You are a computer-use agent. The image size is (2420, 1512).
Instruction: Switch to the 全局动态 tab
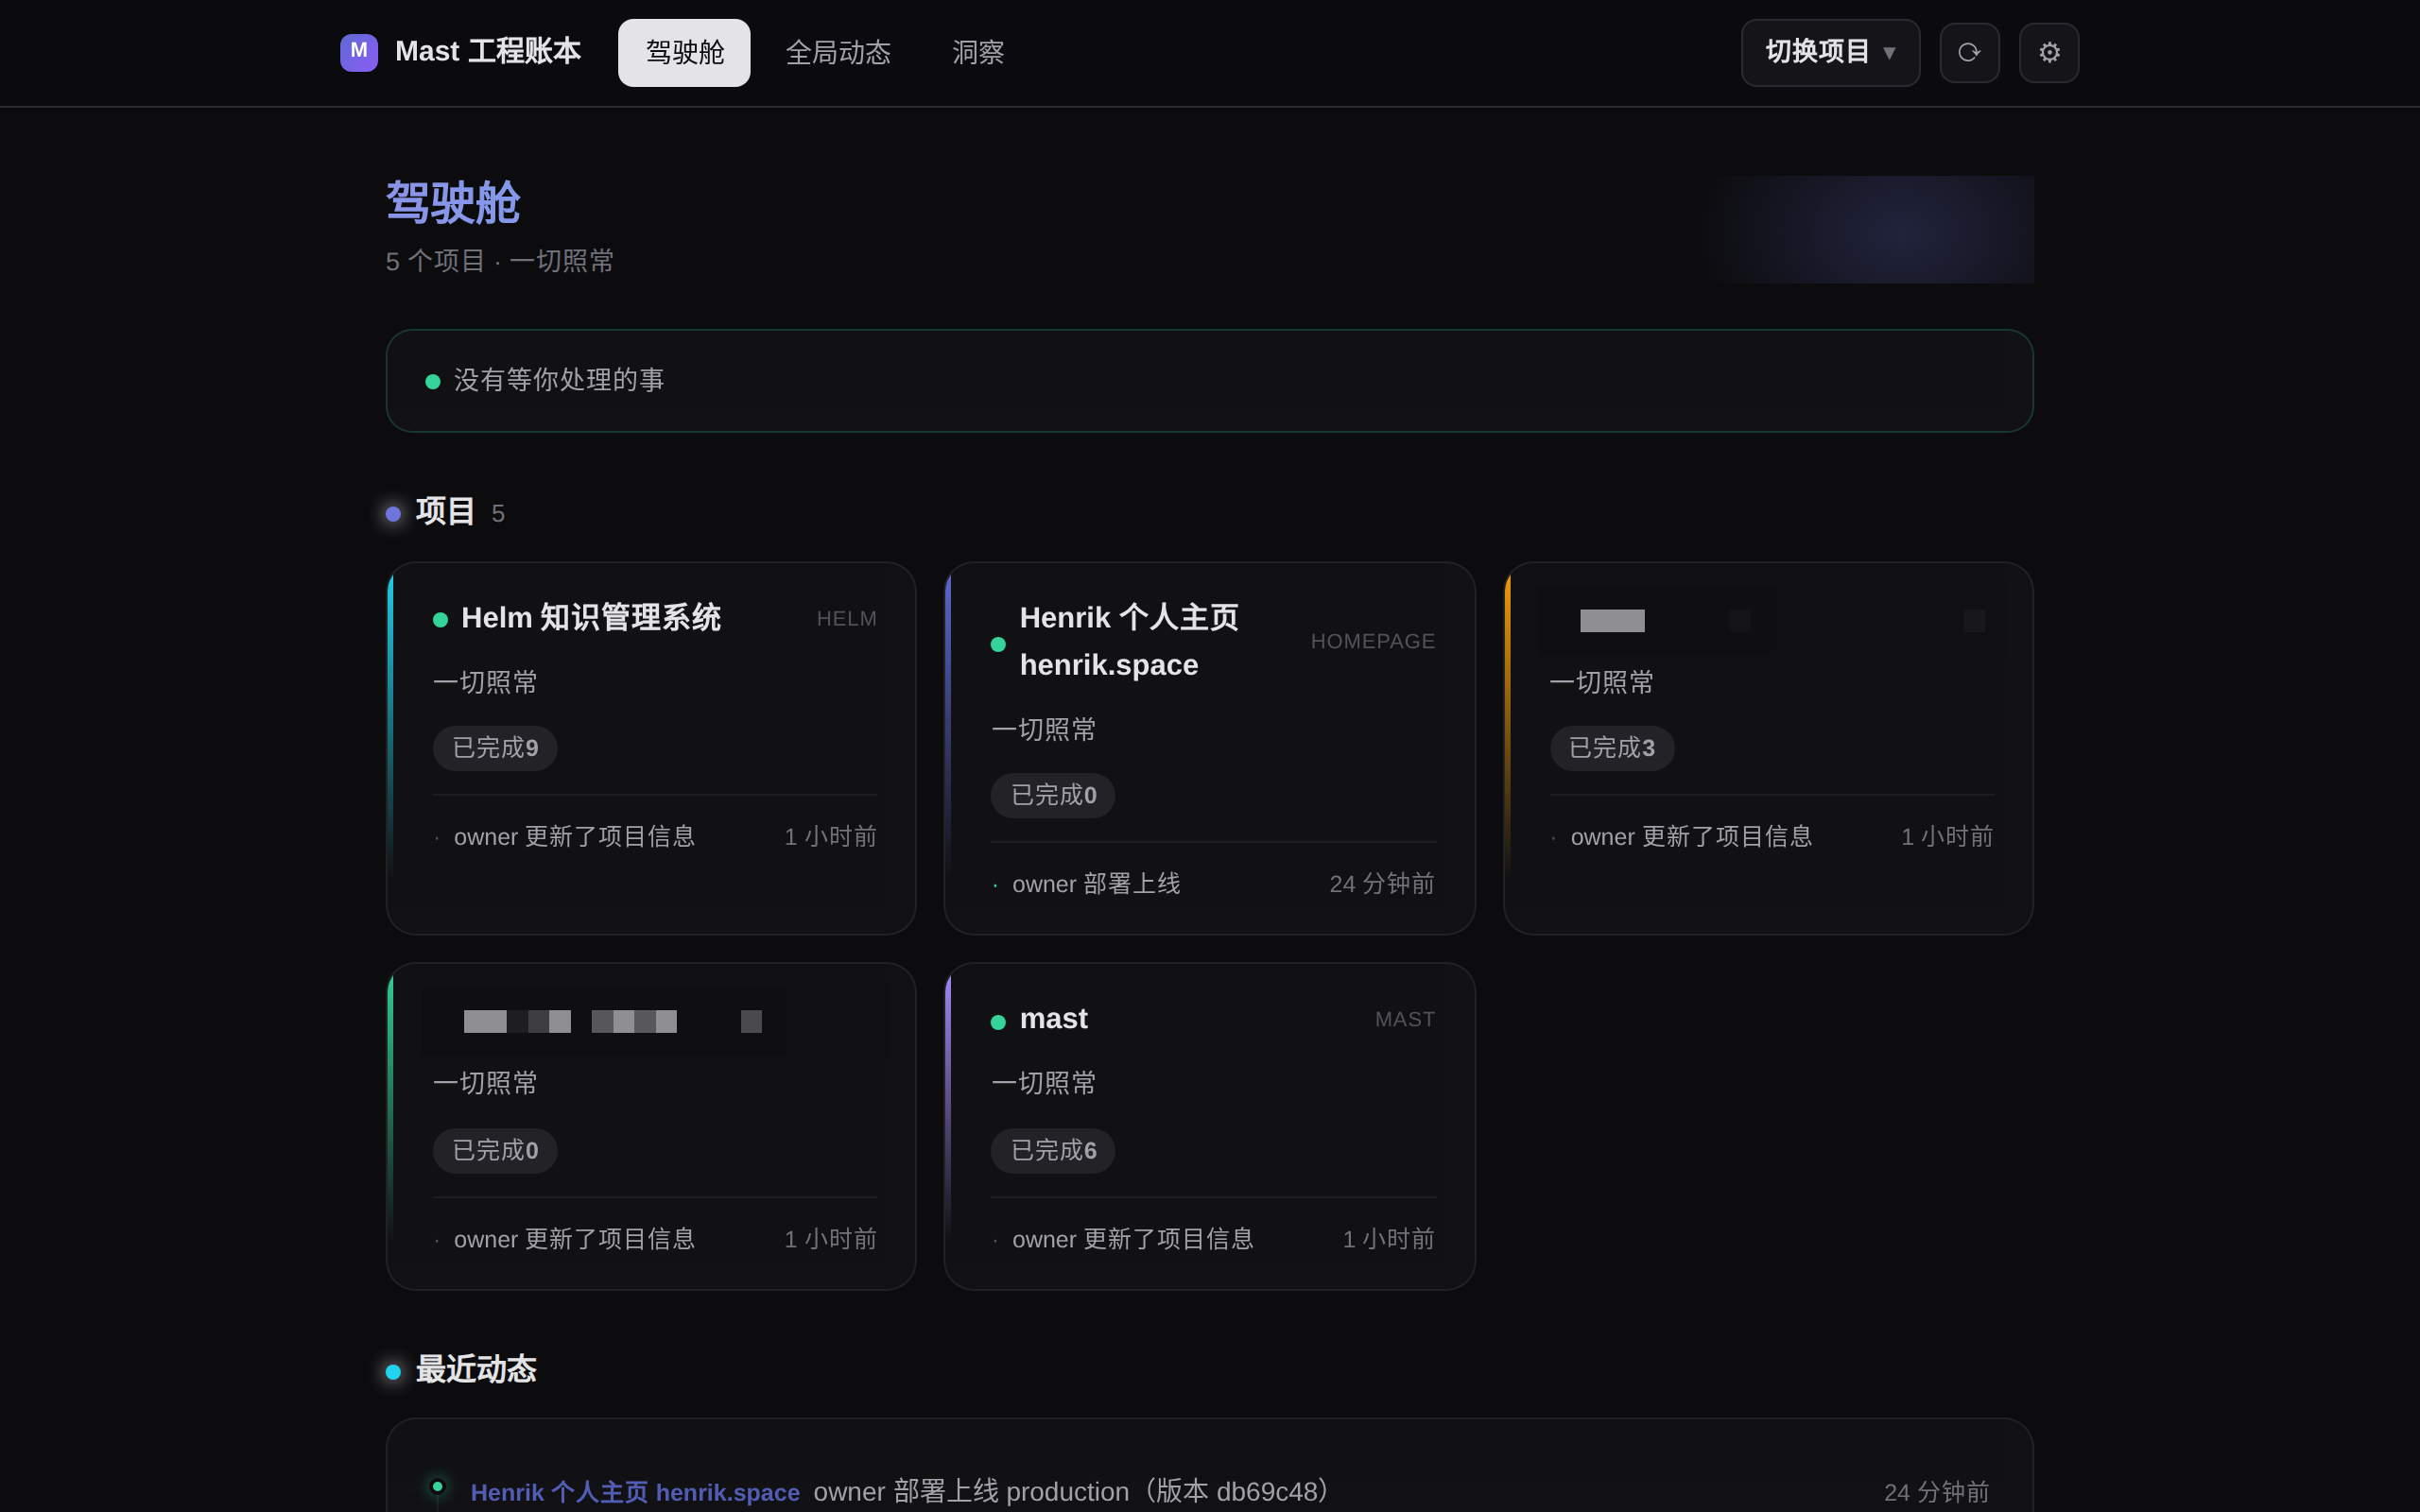838,52
